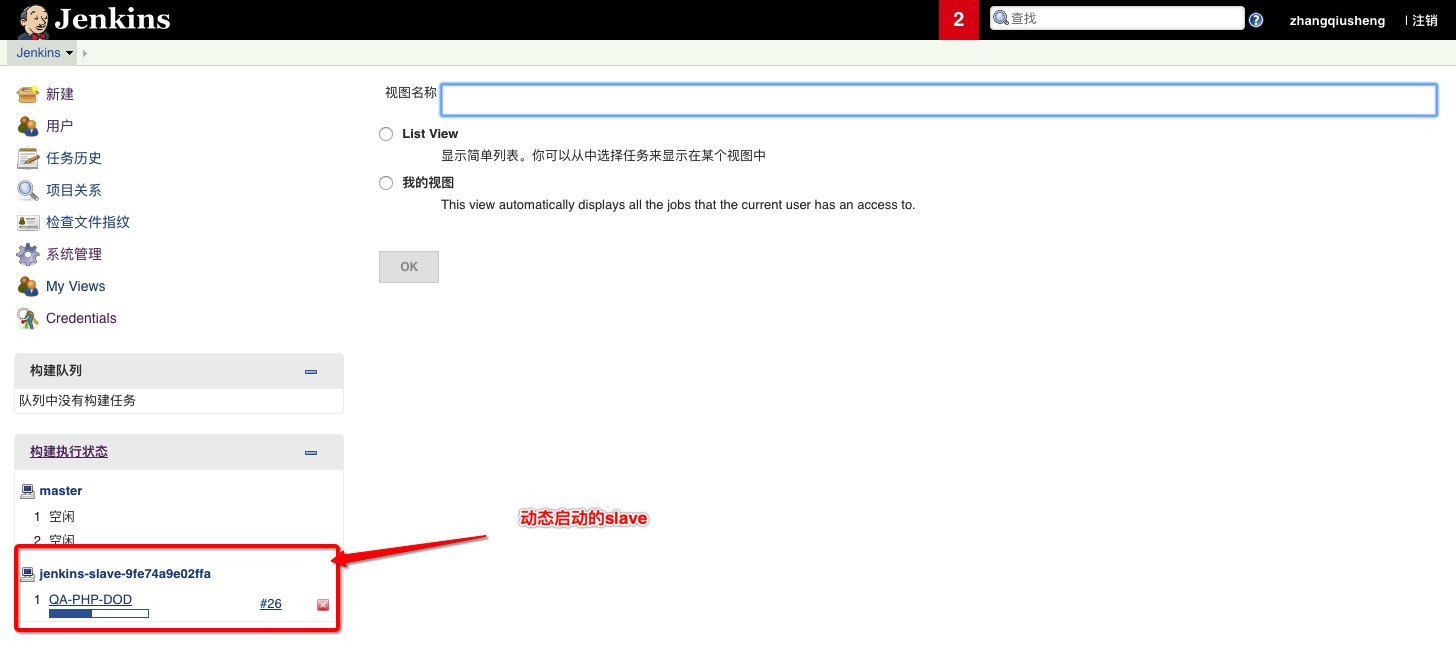The image size is (1456, 672).
Task: Click the 任务历史 notepad icon
Action: click(28, 158)
